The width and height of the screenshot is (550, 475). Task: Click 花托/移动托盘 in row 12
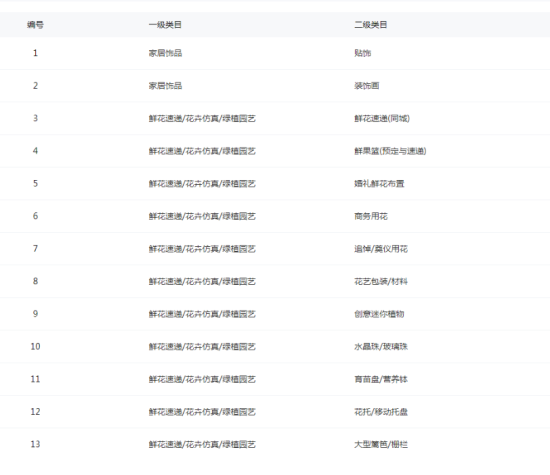click(381, 412)
